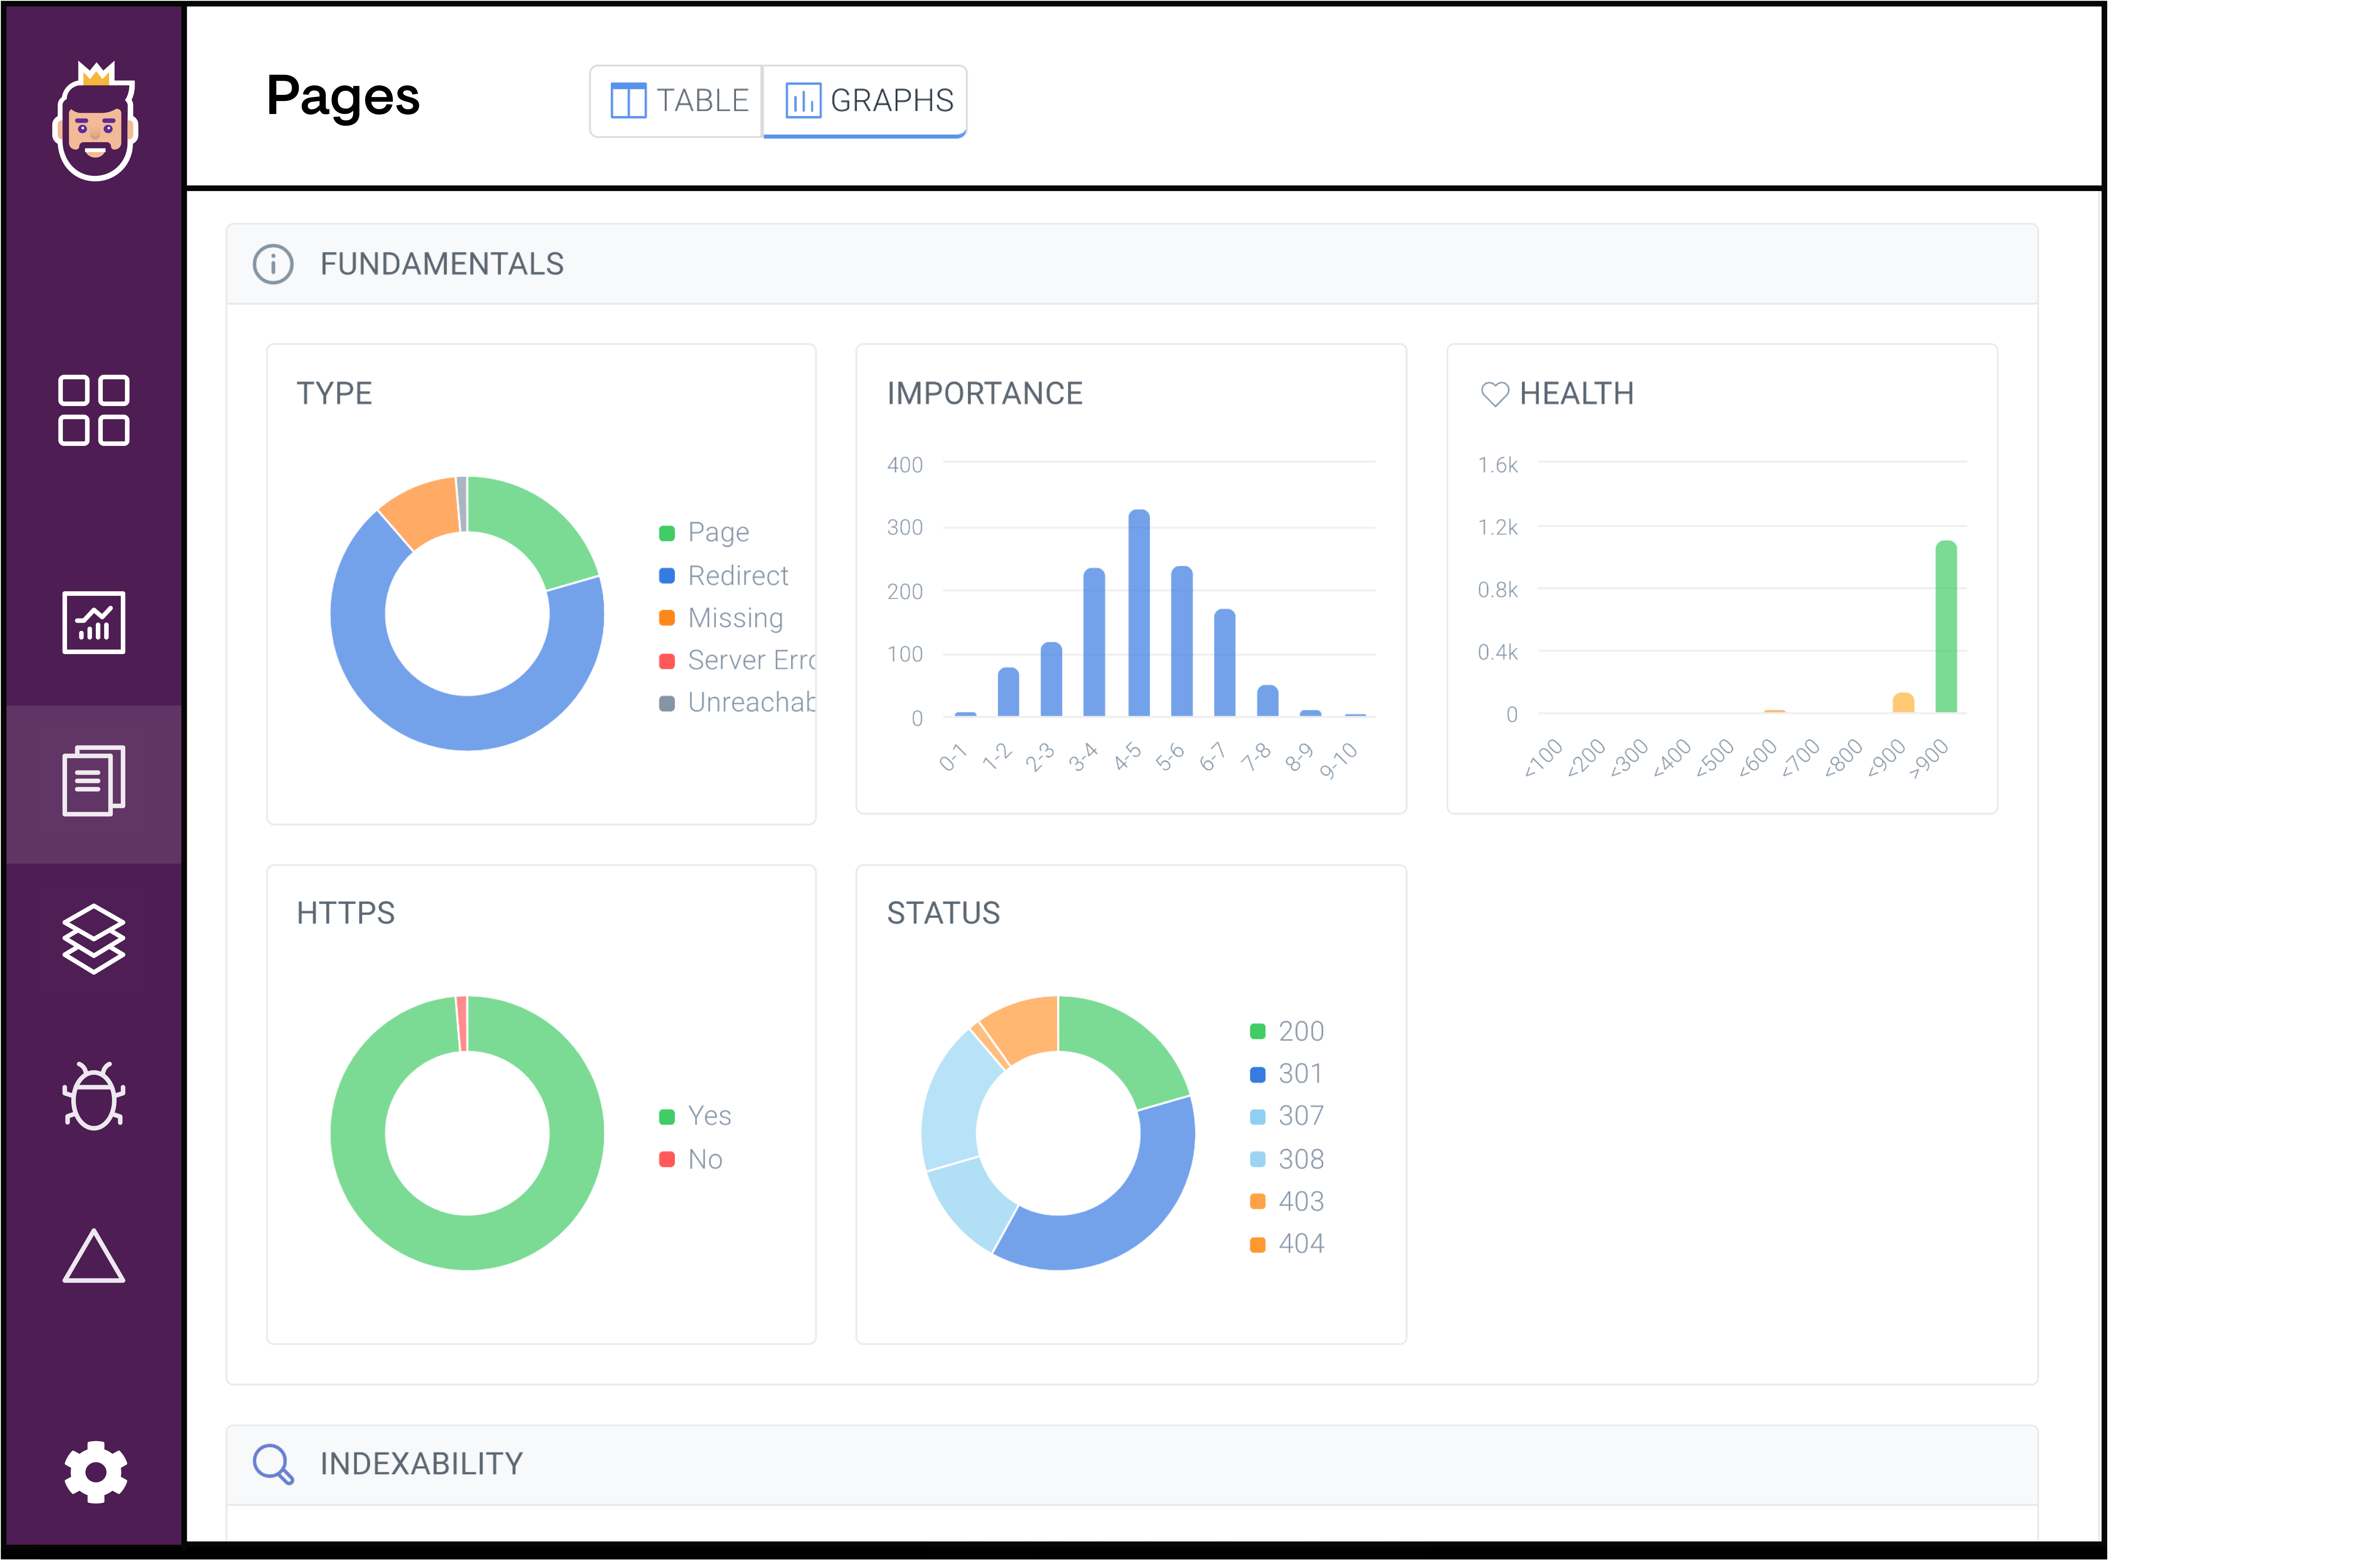The width and height of the screenshot is (2360, 1568).
Task: Collapse the FUNDAMENTALS section header
Action: tap(442, 264)
